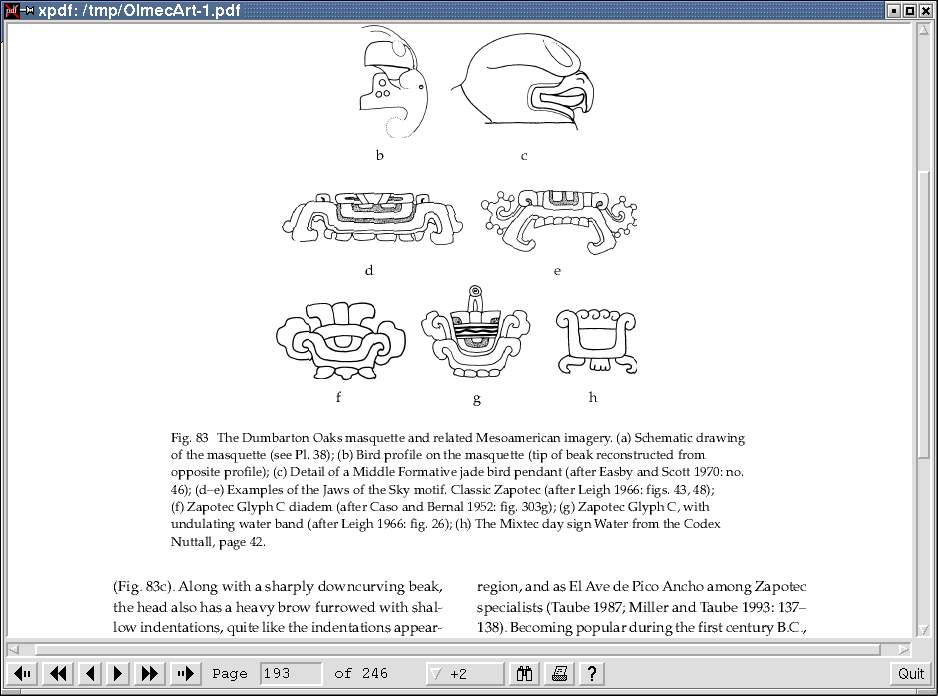Image resolution: width=938 pixels, height=696 pixels.
Task: Go to the first page of the document
Action: coord(23,674)
